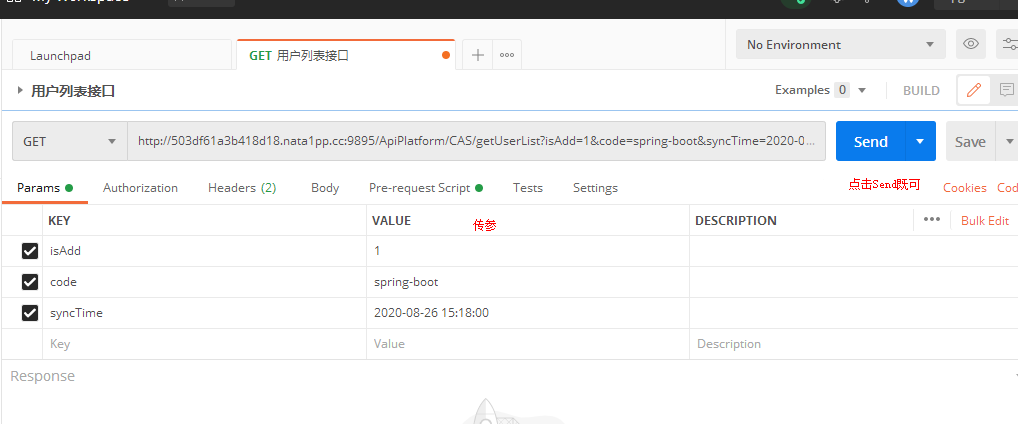Click the request URL field

coord(477,141)
